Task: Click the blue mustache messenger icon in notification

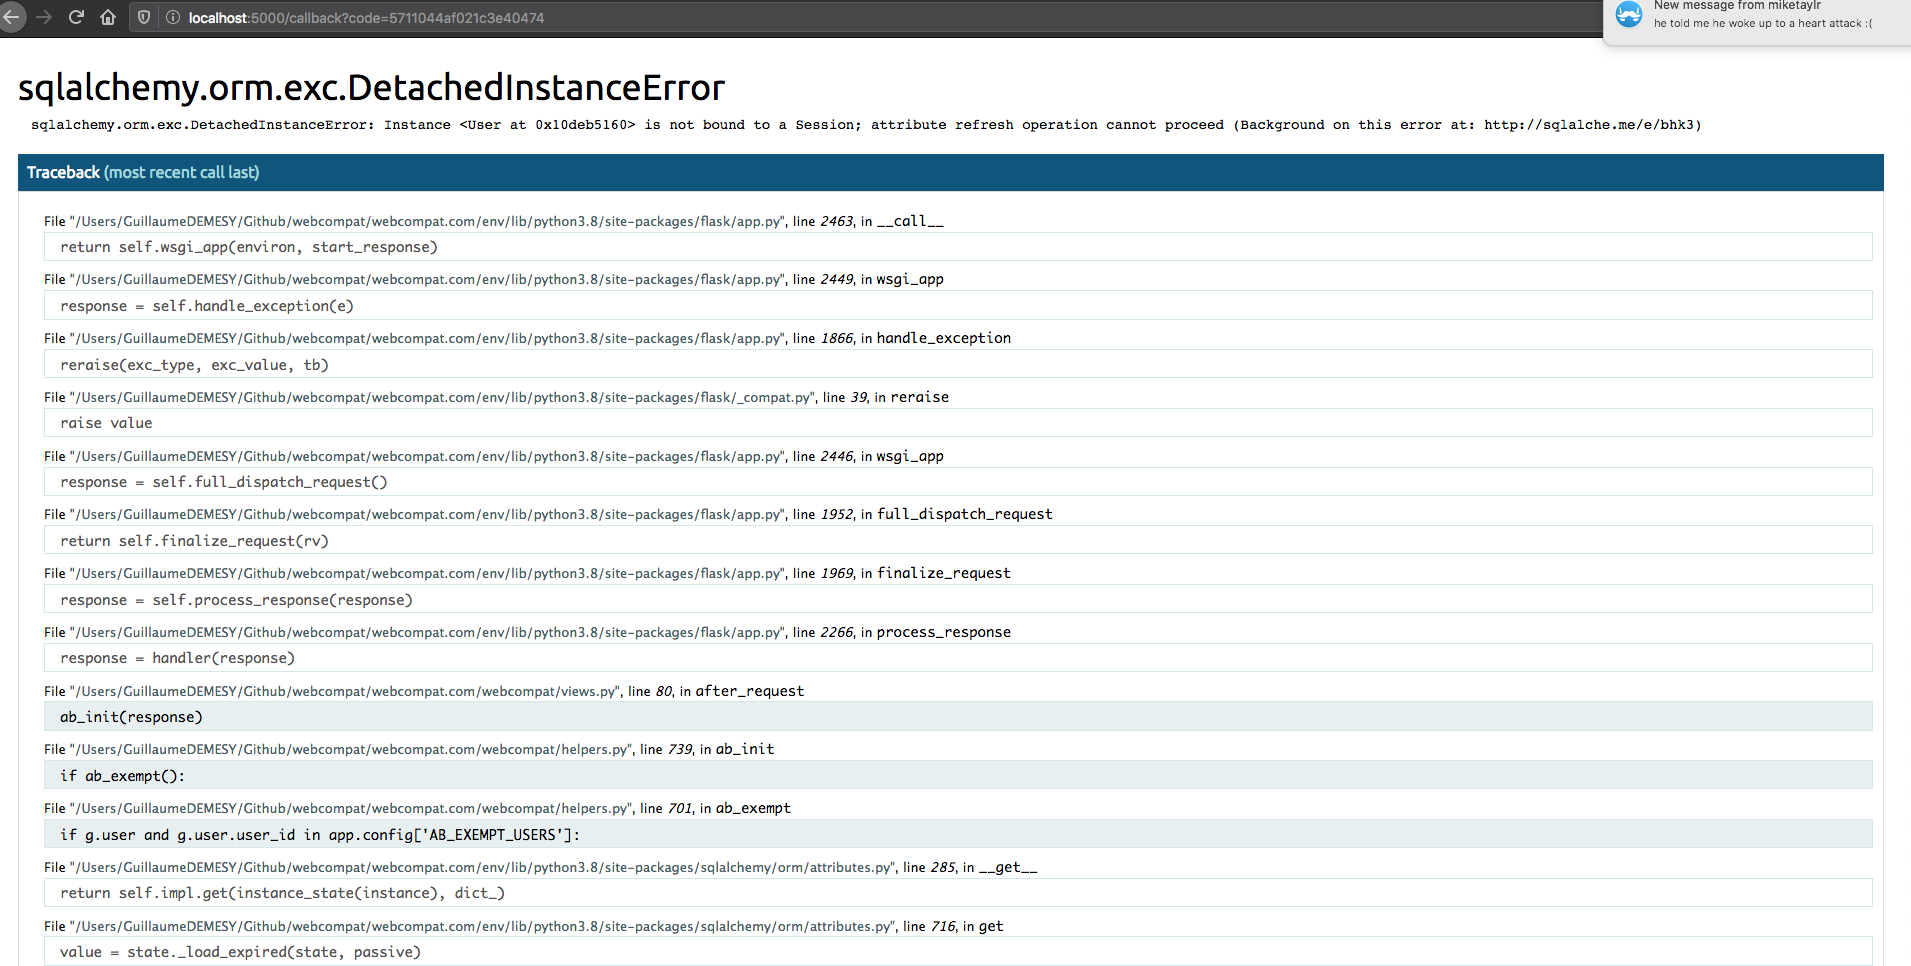Action: click(x=1629, y=15)
